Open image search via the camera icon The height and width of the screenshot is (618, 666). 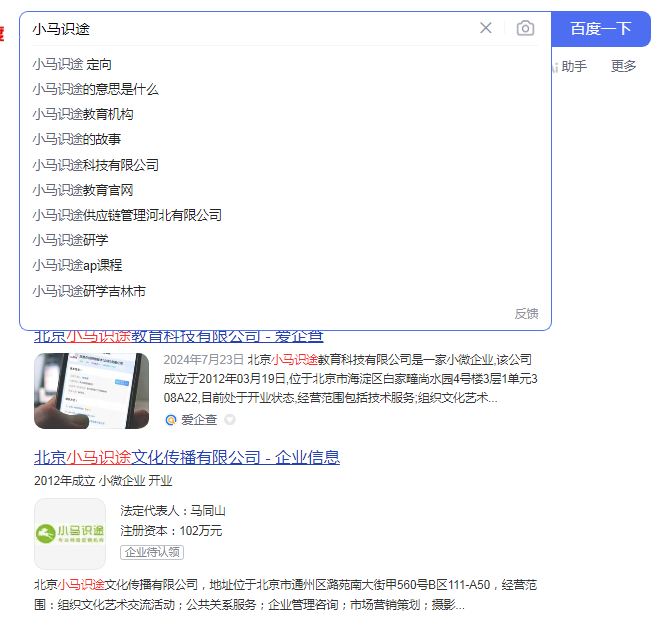[x=525, y=28]
